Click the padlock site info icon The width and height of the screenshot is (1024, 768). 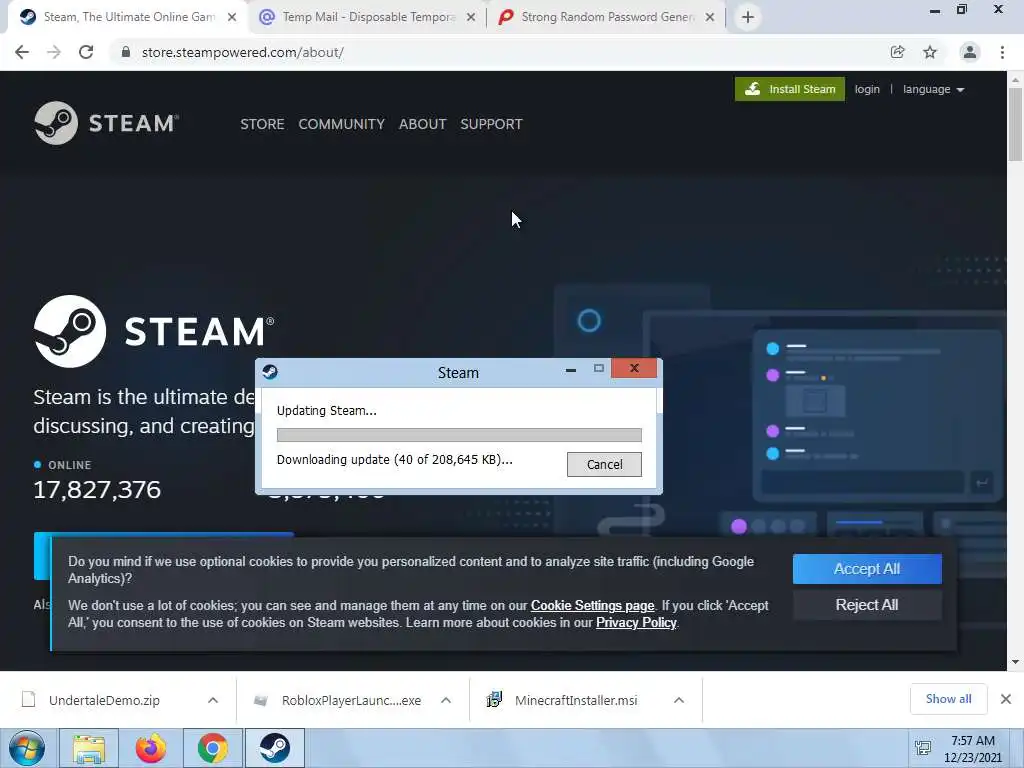click(x=126, y=52)
